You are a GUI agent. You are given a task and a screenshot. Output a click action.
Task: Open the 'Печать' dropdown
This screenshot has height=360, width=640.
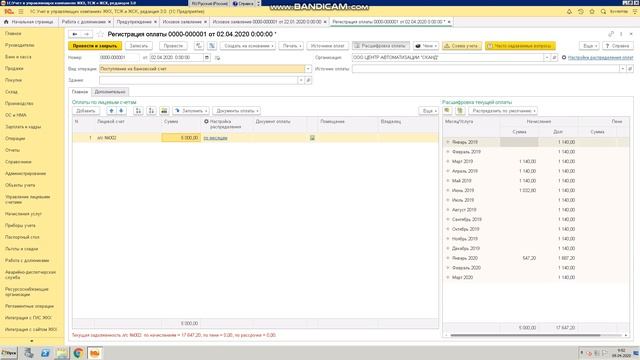point(291,46)
